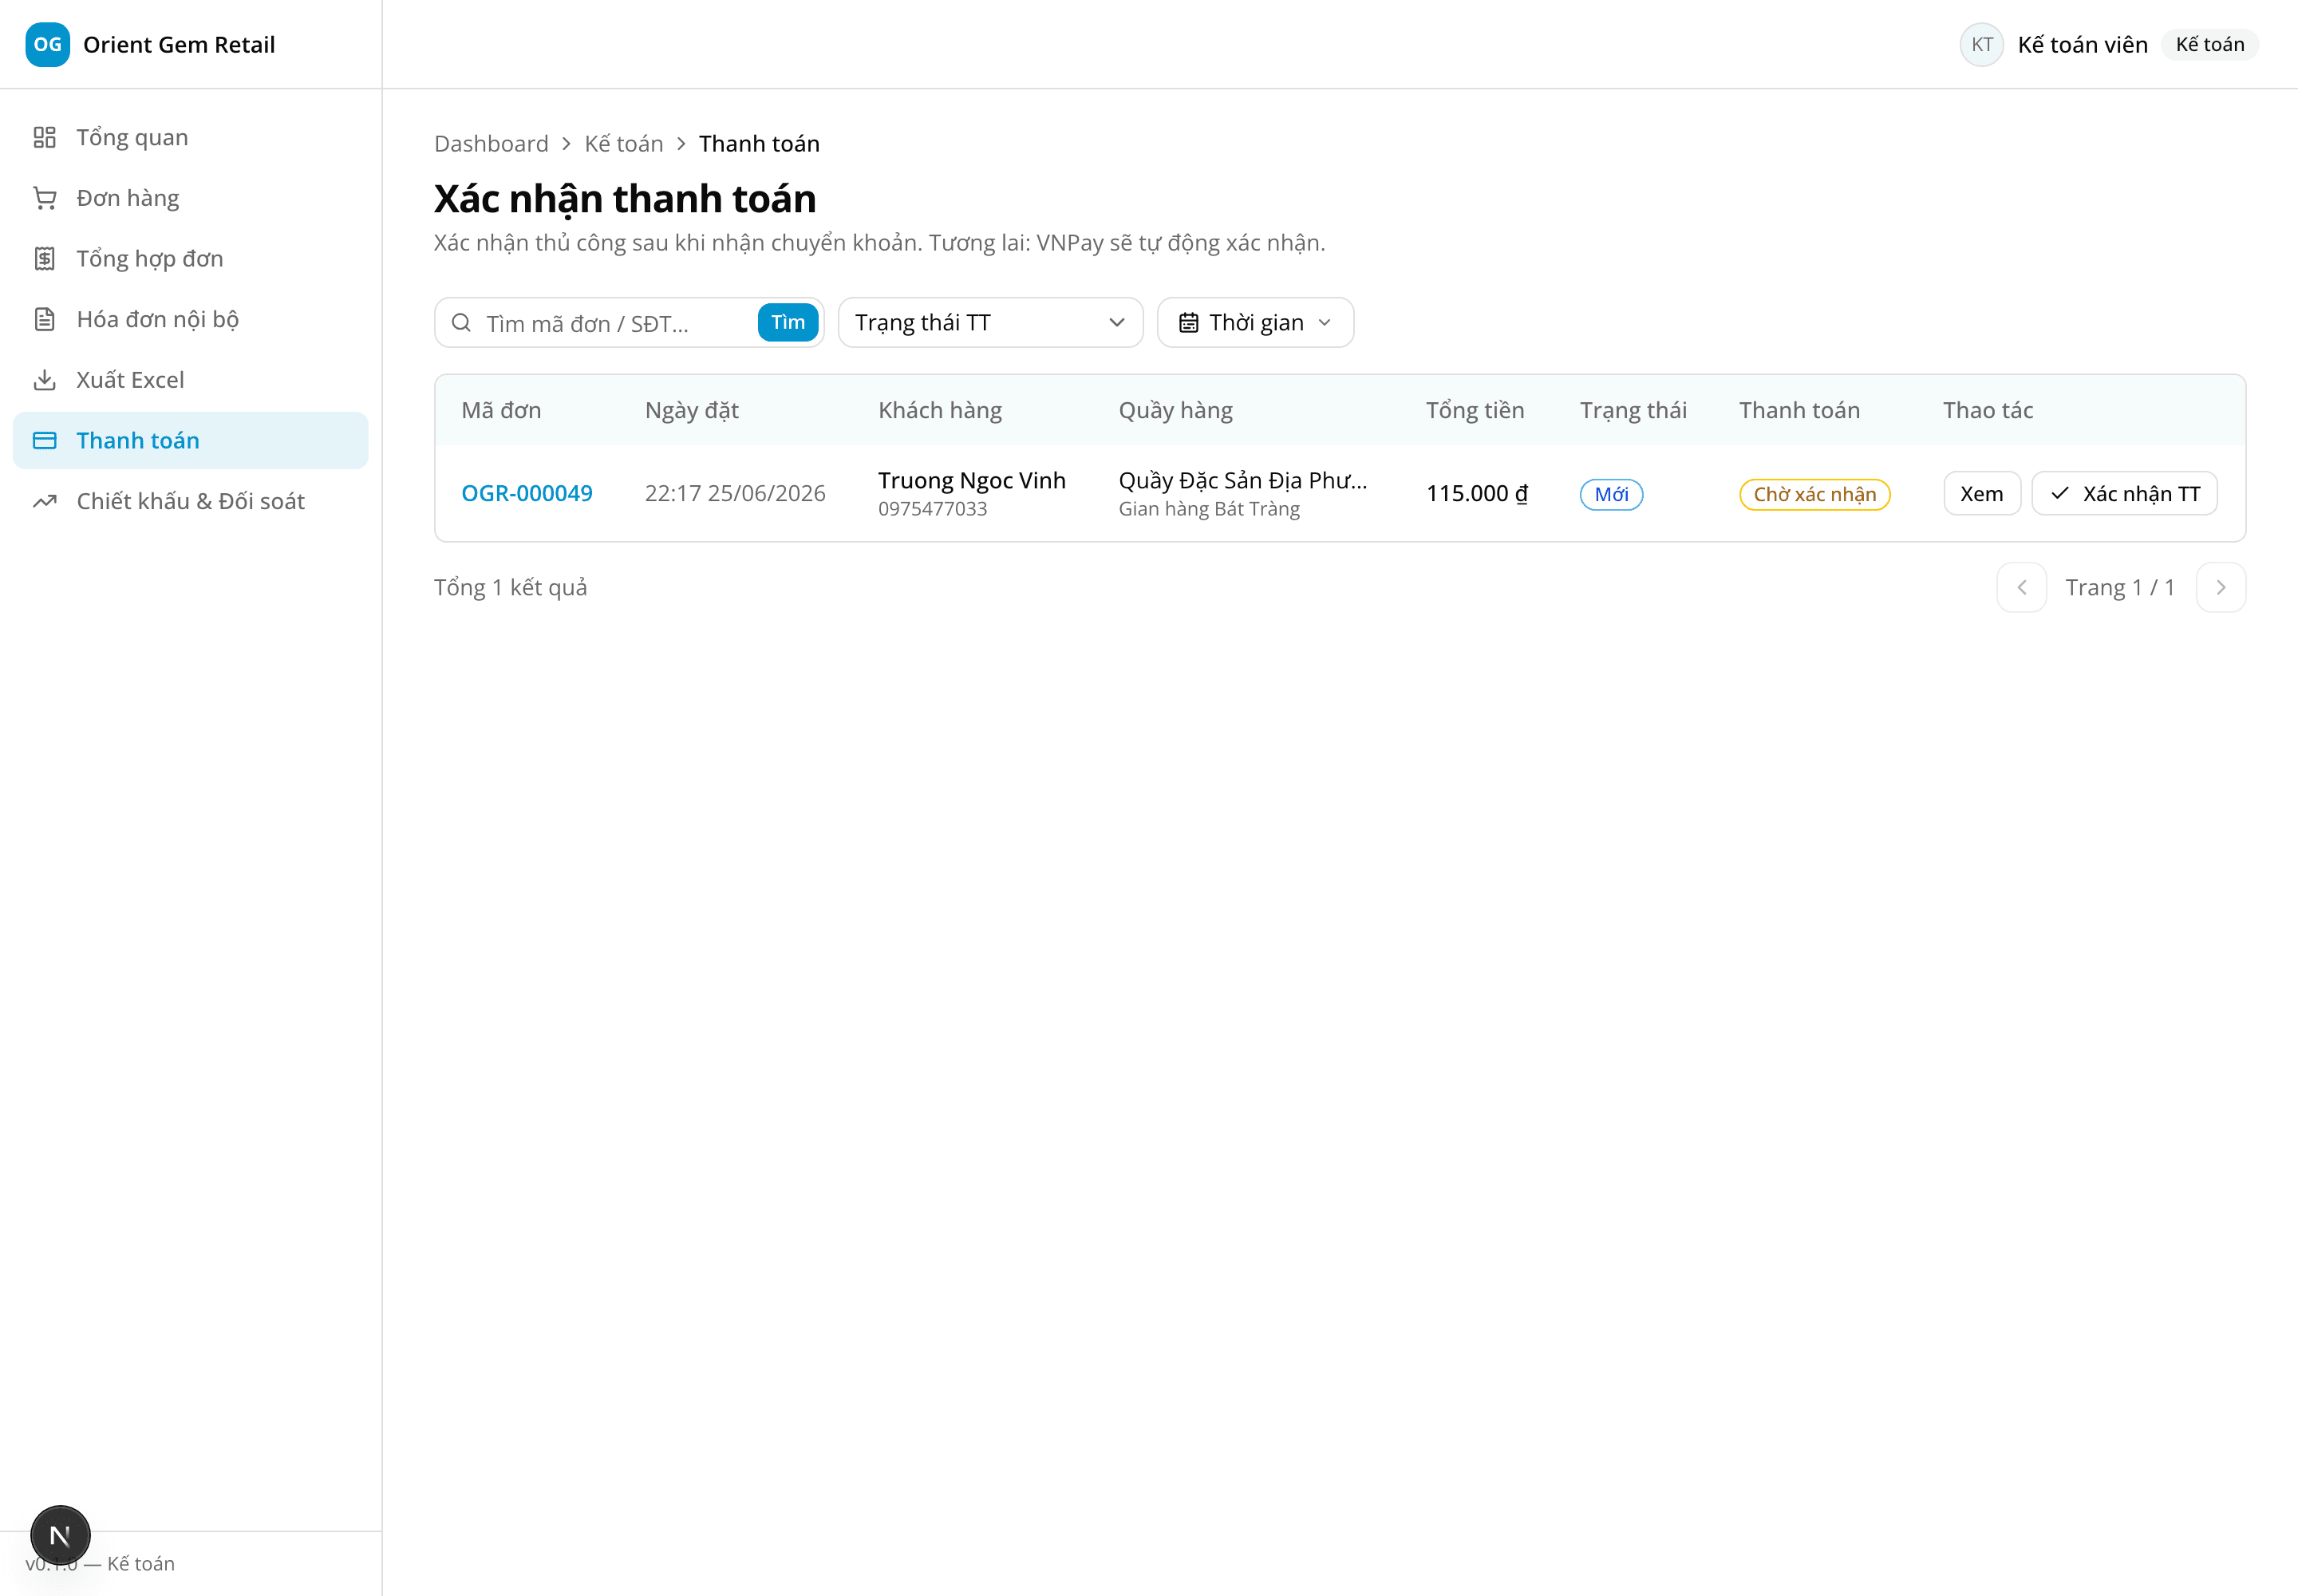Click the date 22:17 25/06/2026
This screenshot has height=1596, width=2298.
(x=735, y=493)
